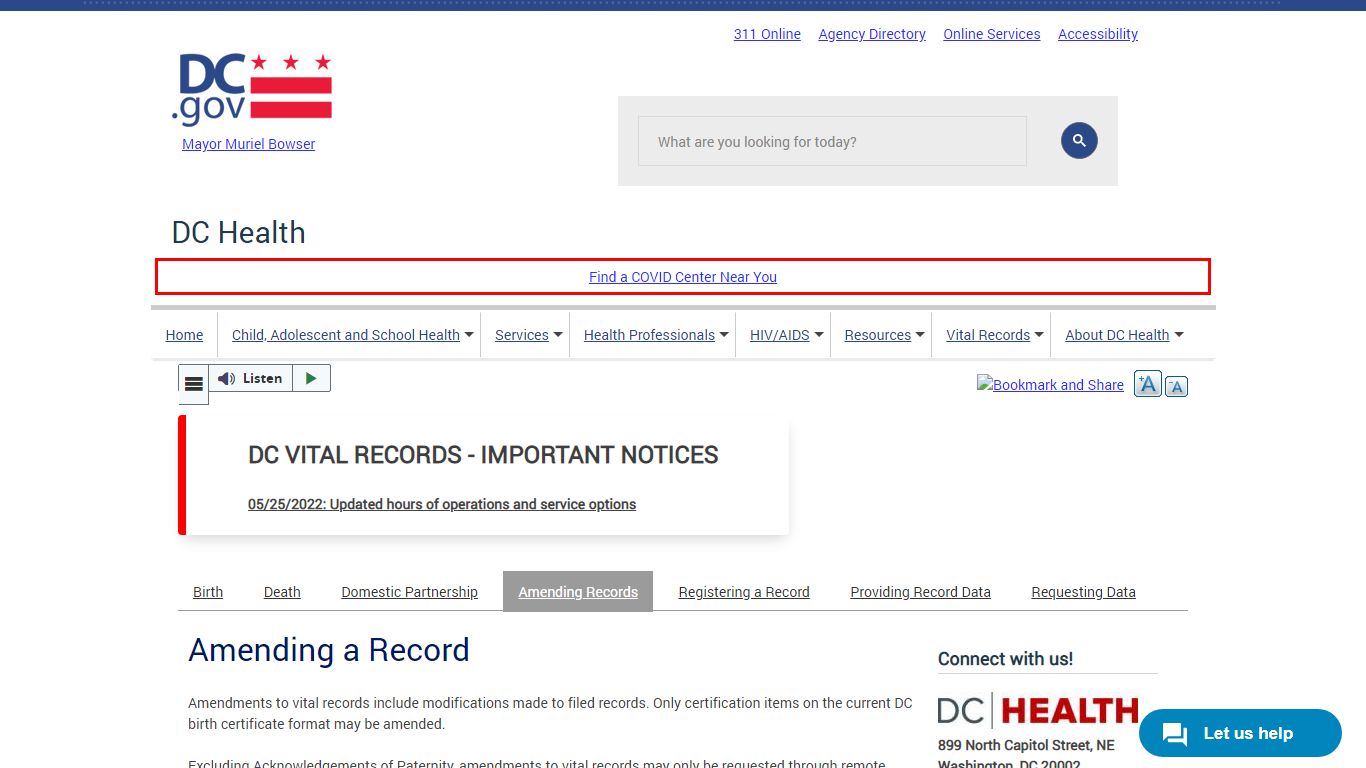This screenshot has height=768, width=1366.
Task: Open the Services menu link
Action: pyautogui.click(x=522, y=335)
